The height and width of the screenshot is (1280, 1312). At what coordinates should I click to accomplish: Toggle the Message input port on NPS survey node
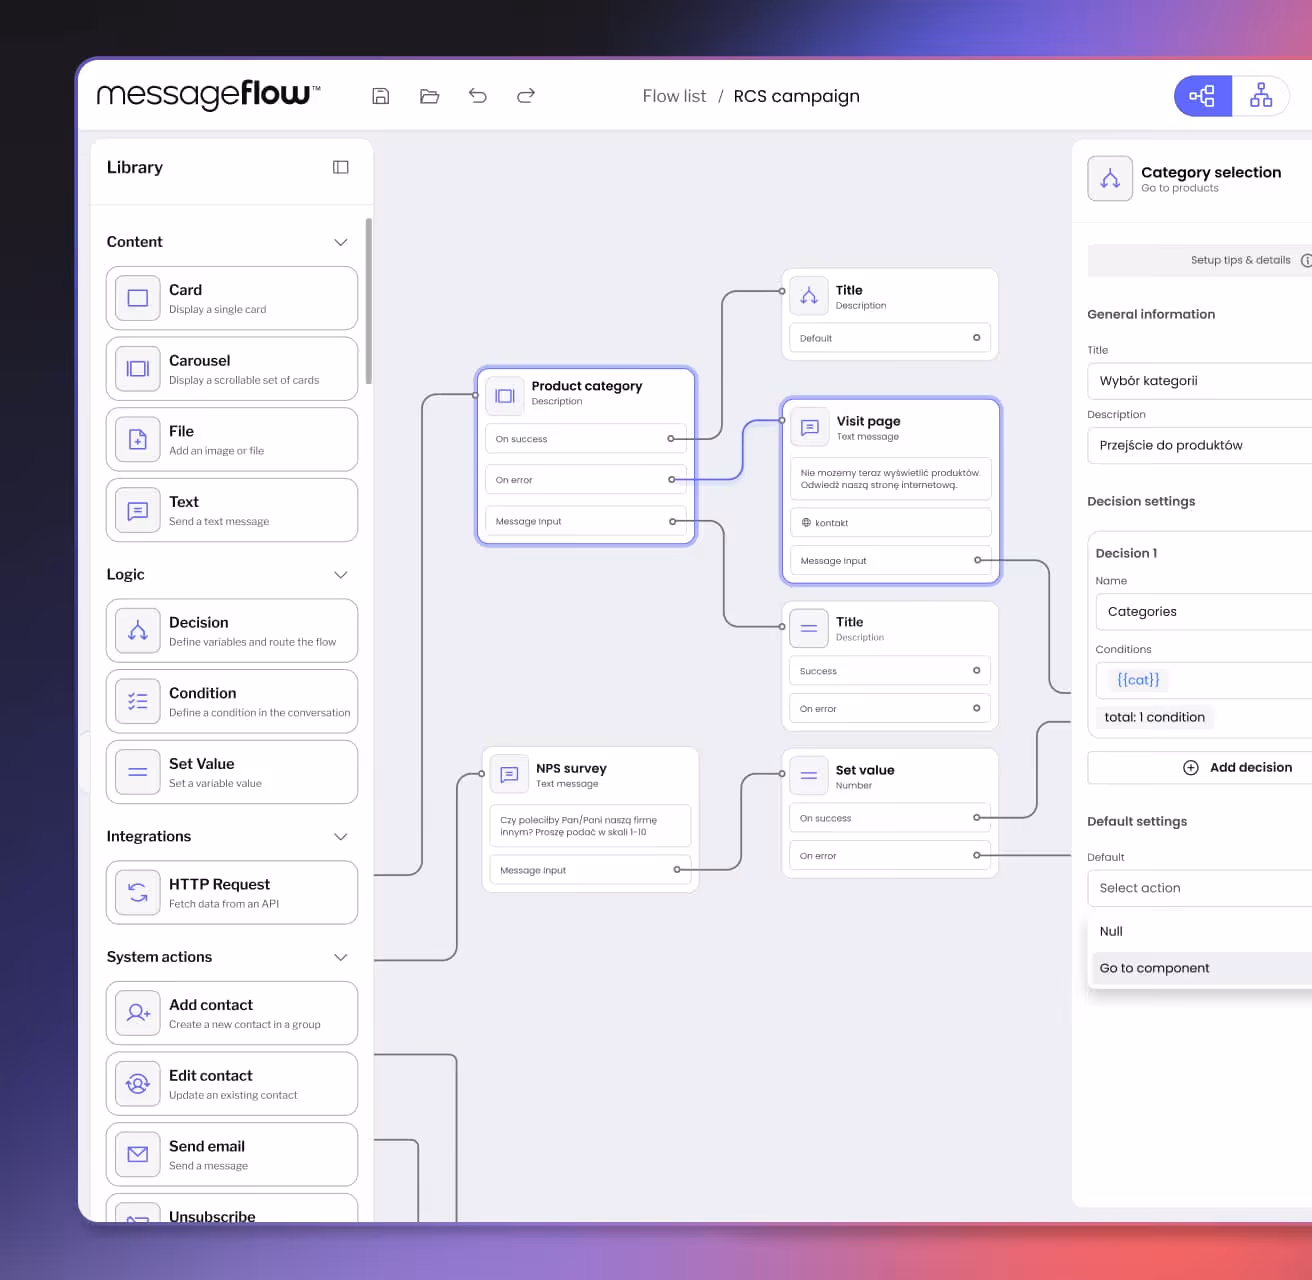coord(679,870)
